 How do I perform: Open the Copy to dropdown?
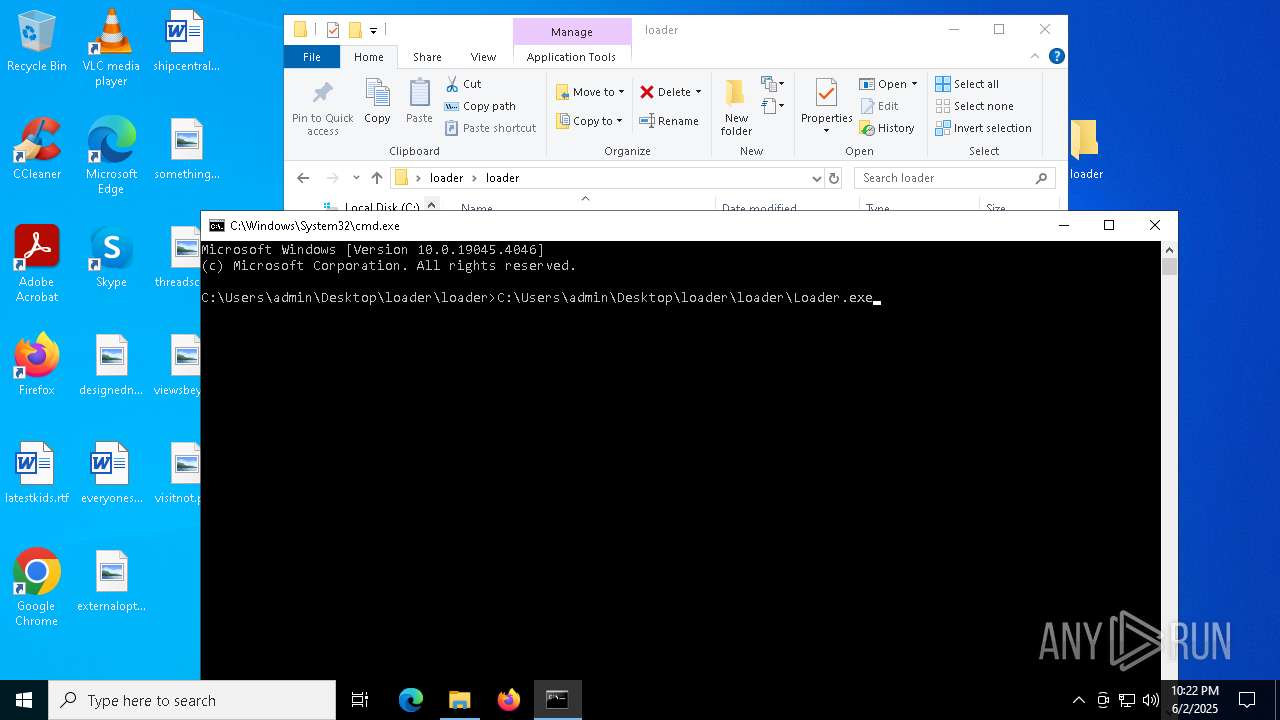(589, 121)
